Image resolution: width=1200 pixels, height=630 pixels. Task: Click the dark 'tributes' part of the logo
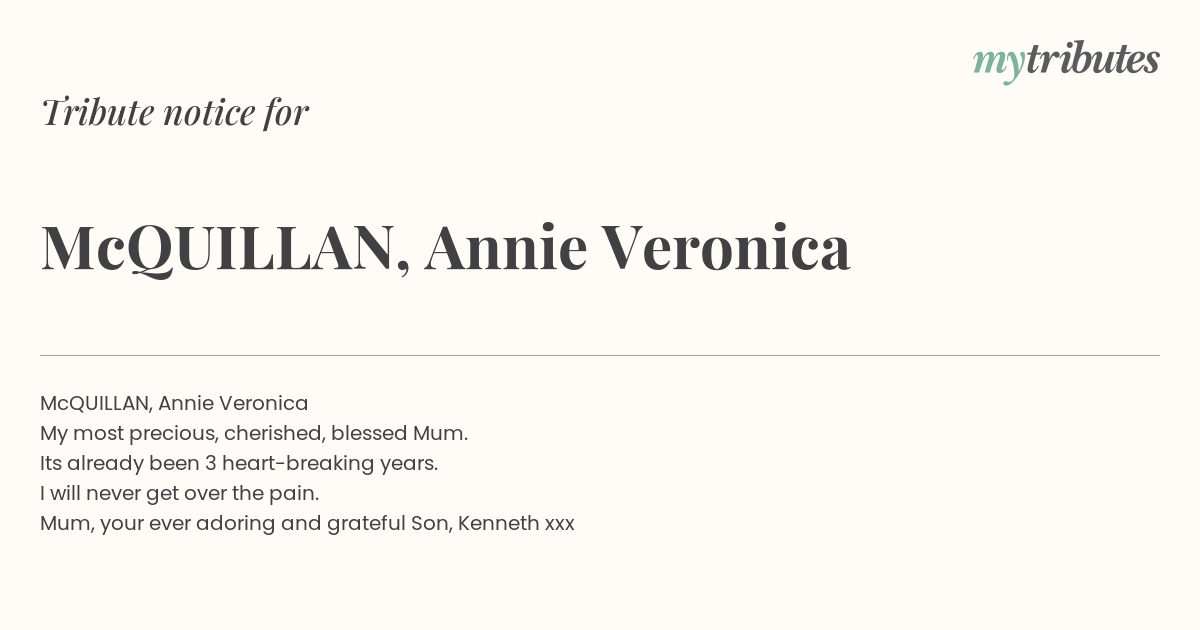pos(1093,60)
